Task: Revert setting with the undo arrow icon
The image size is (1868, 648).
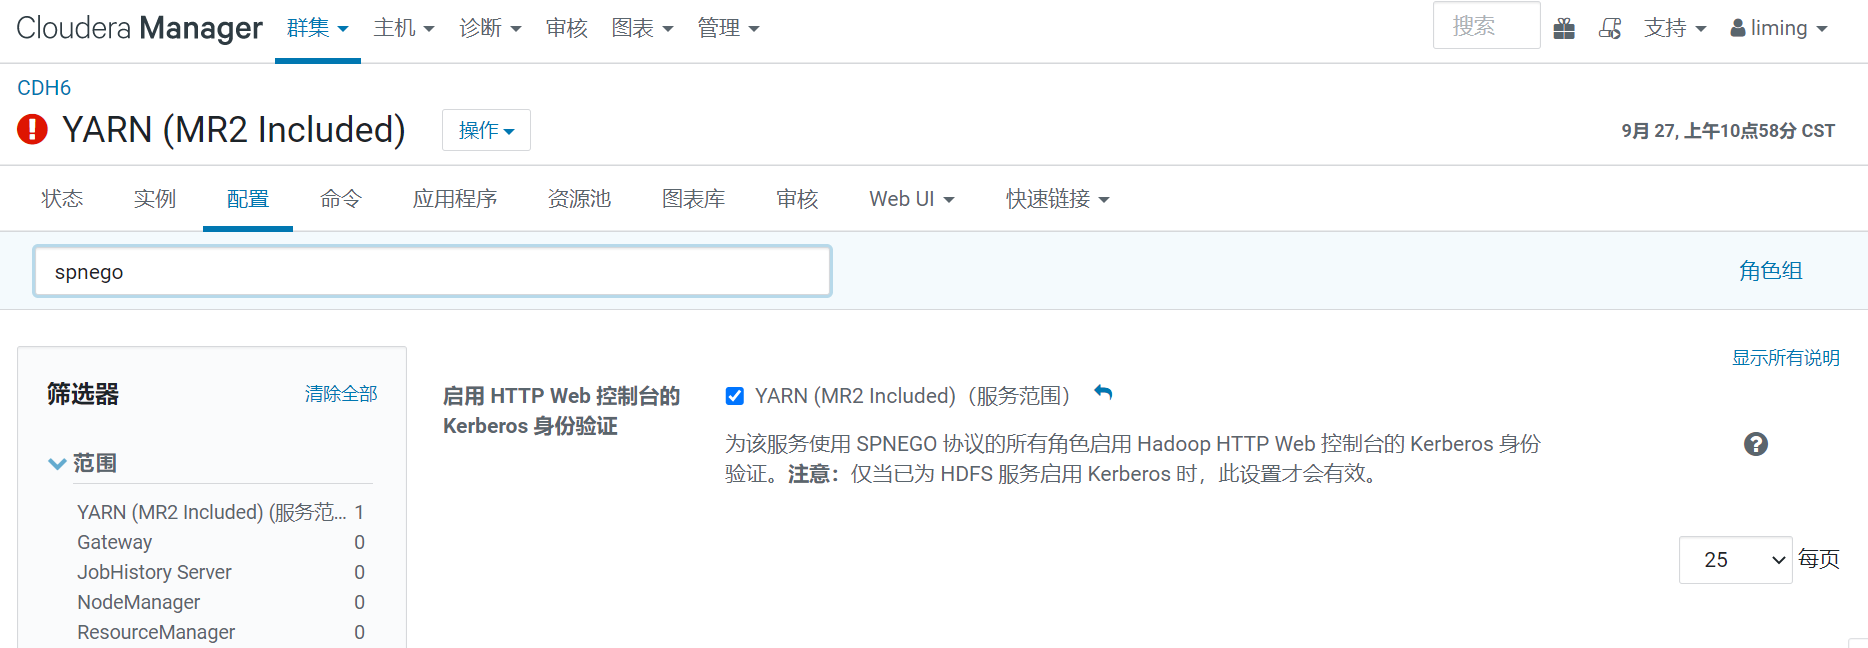Action: pos(1103,393)
